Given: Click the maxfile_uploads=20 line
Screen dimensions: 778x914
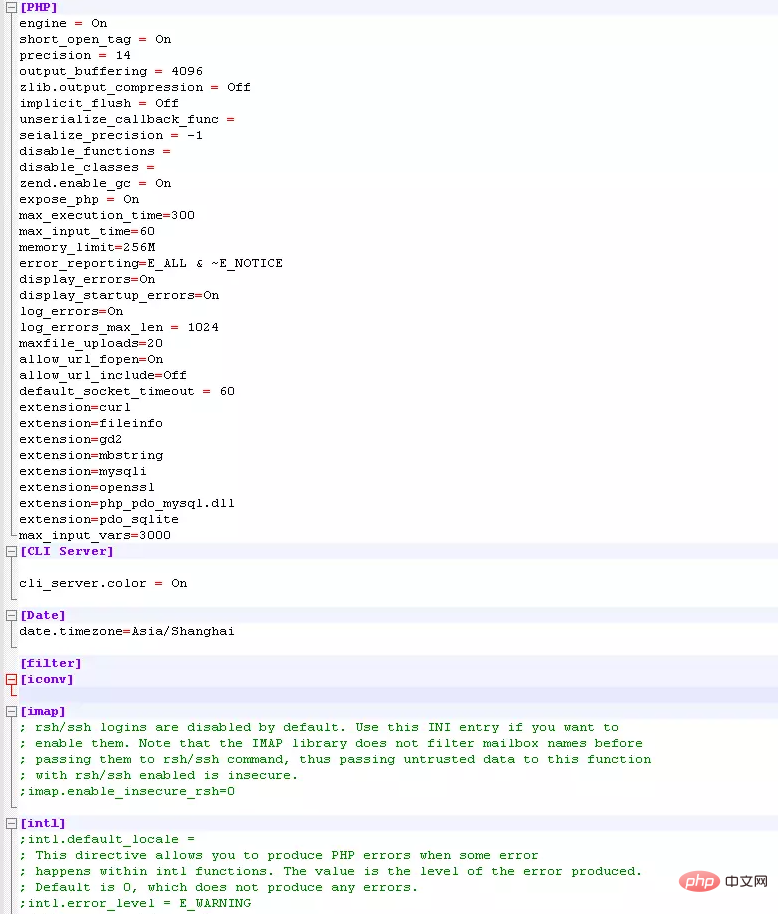Looking at the screenshot, I should tap(91, 343).
